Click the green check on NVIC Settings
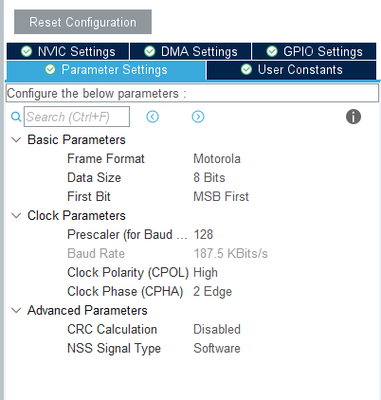The height and width of the screenshot is (400, 381). click(x=26, y=51)
